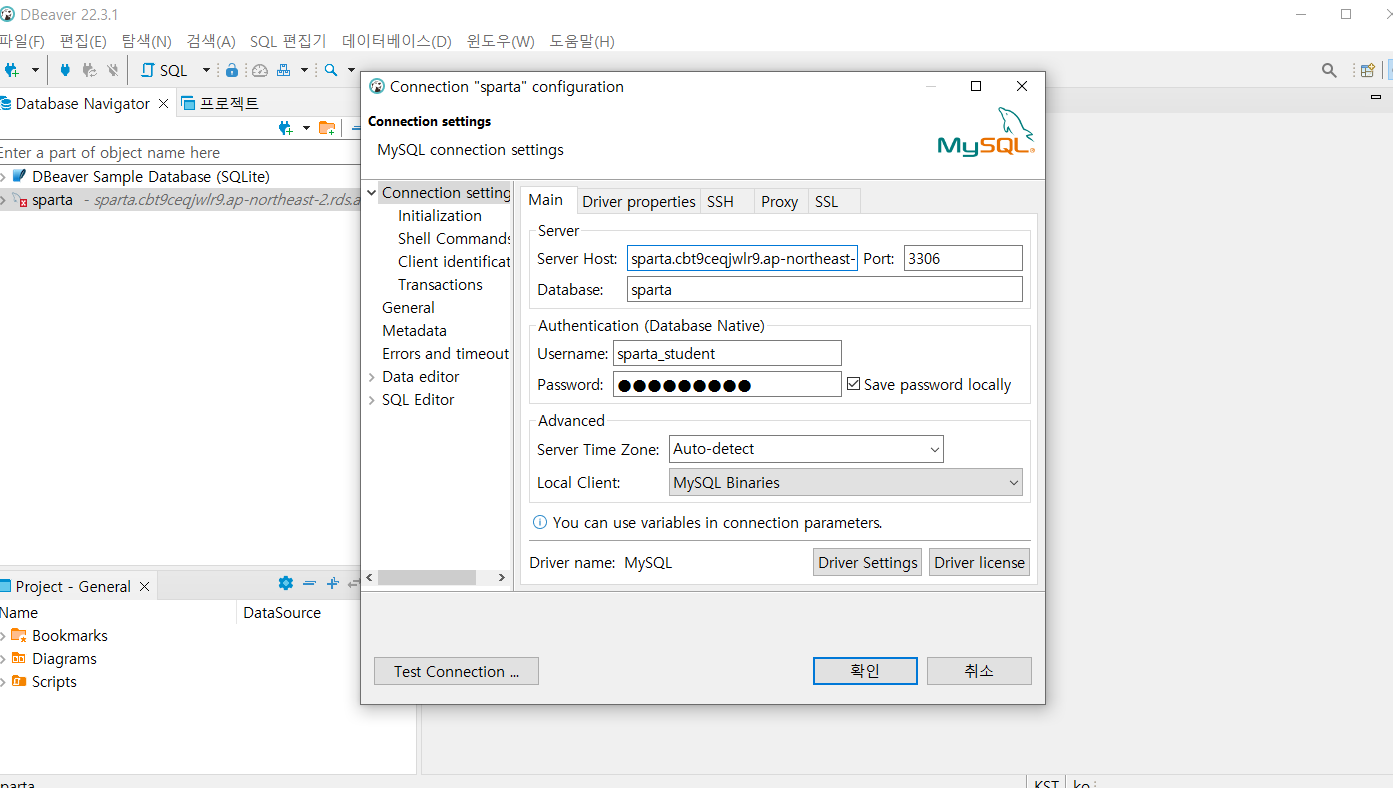Open dropdown arrow next to schema diagram icon
The height and width of the screenshot is (788, 1393).
point(304,70)
